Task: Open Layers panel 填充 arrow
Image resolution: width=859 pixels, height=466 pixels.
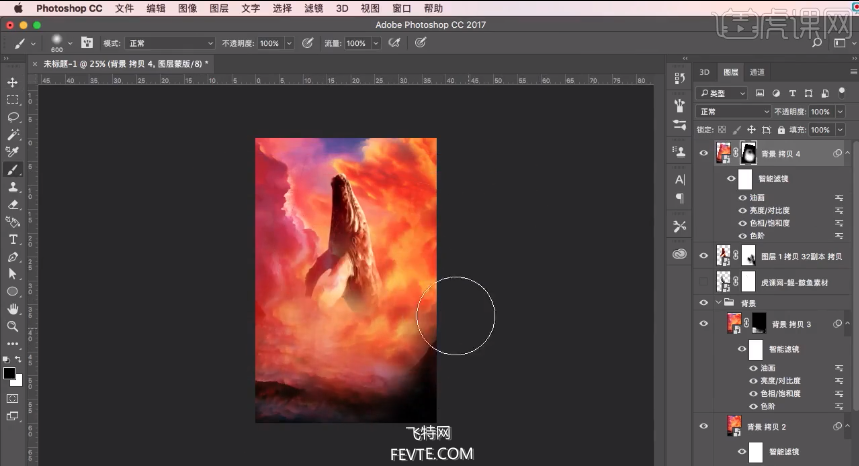Action: coord(840,130)
